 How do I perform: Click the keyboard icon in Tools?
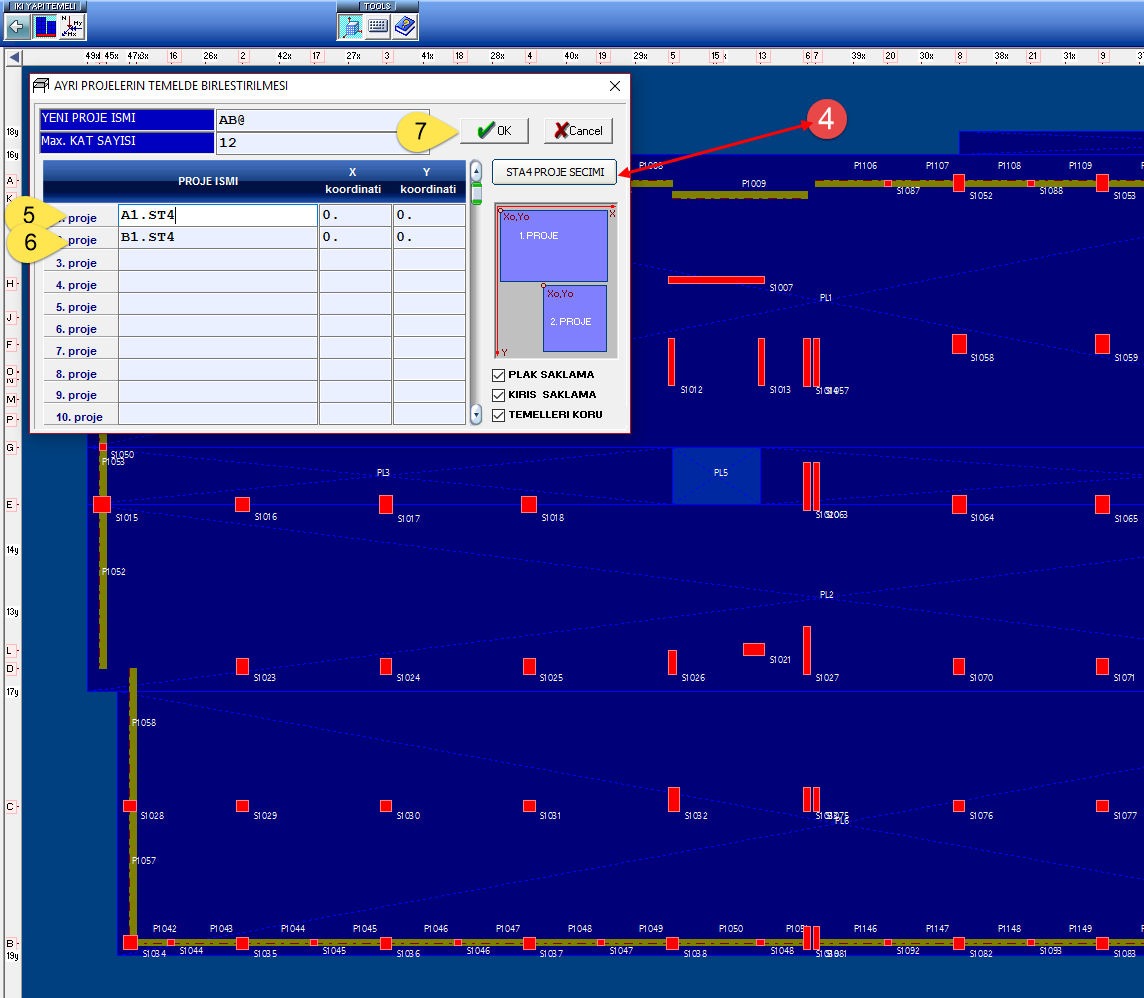pos(378,26)
